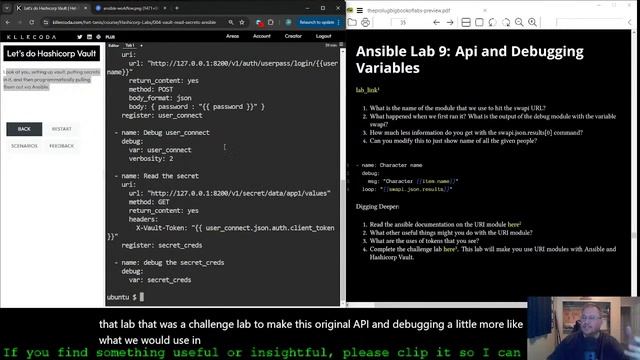Screen dimensions: 640x360
Task: Open the lab_link hyperlink in PDF
Action: pos(367,90)
